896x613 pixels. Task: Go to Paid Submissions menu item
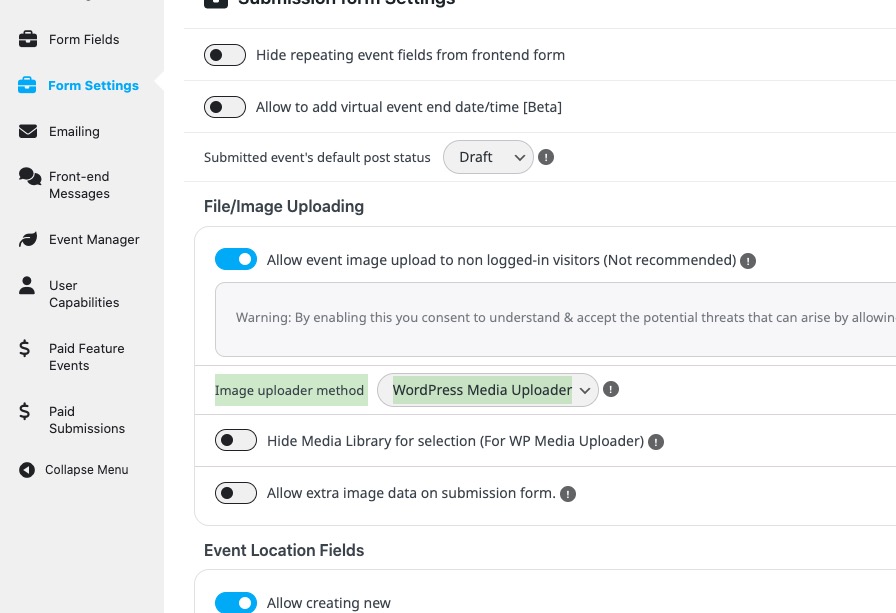coord(86,420)
